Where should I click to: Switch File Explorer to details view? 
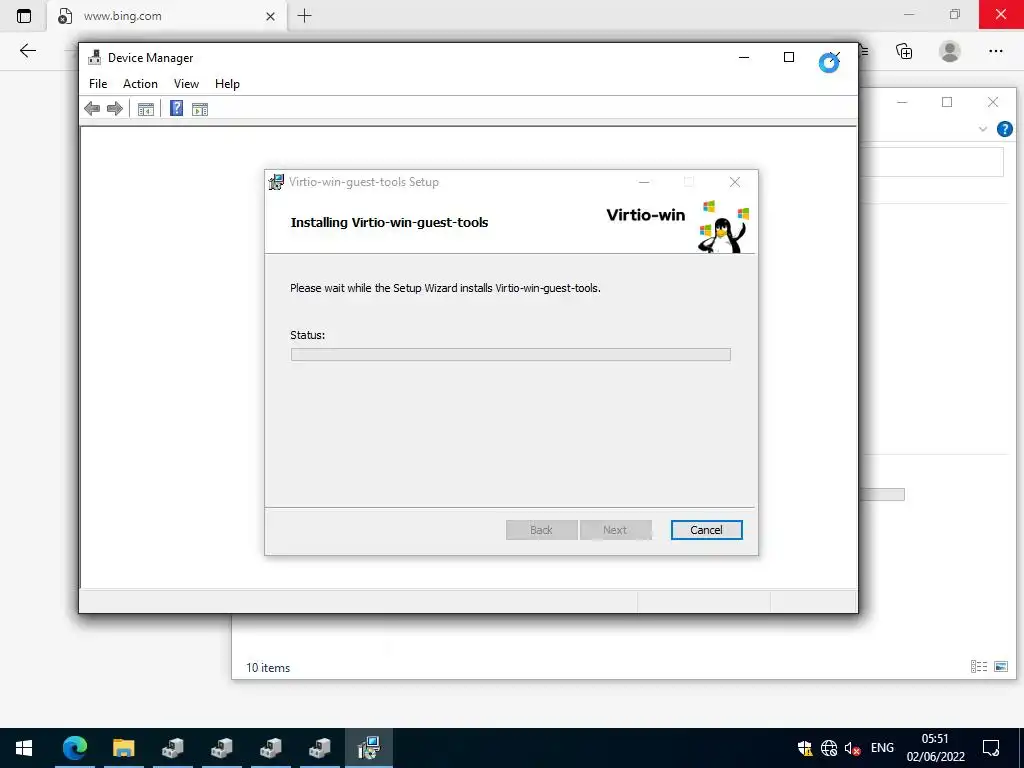pyautogui.click(x=979, y=666)
